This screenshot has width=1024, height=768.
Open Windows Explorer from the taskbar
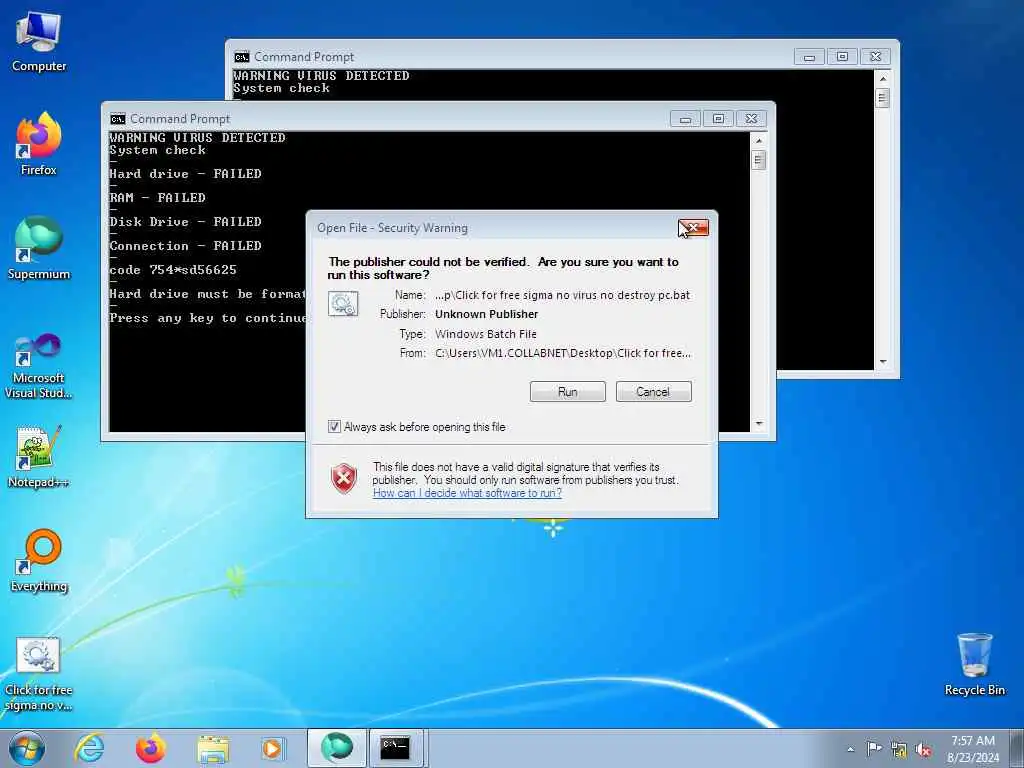pos(213,748)
